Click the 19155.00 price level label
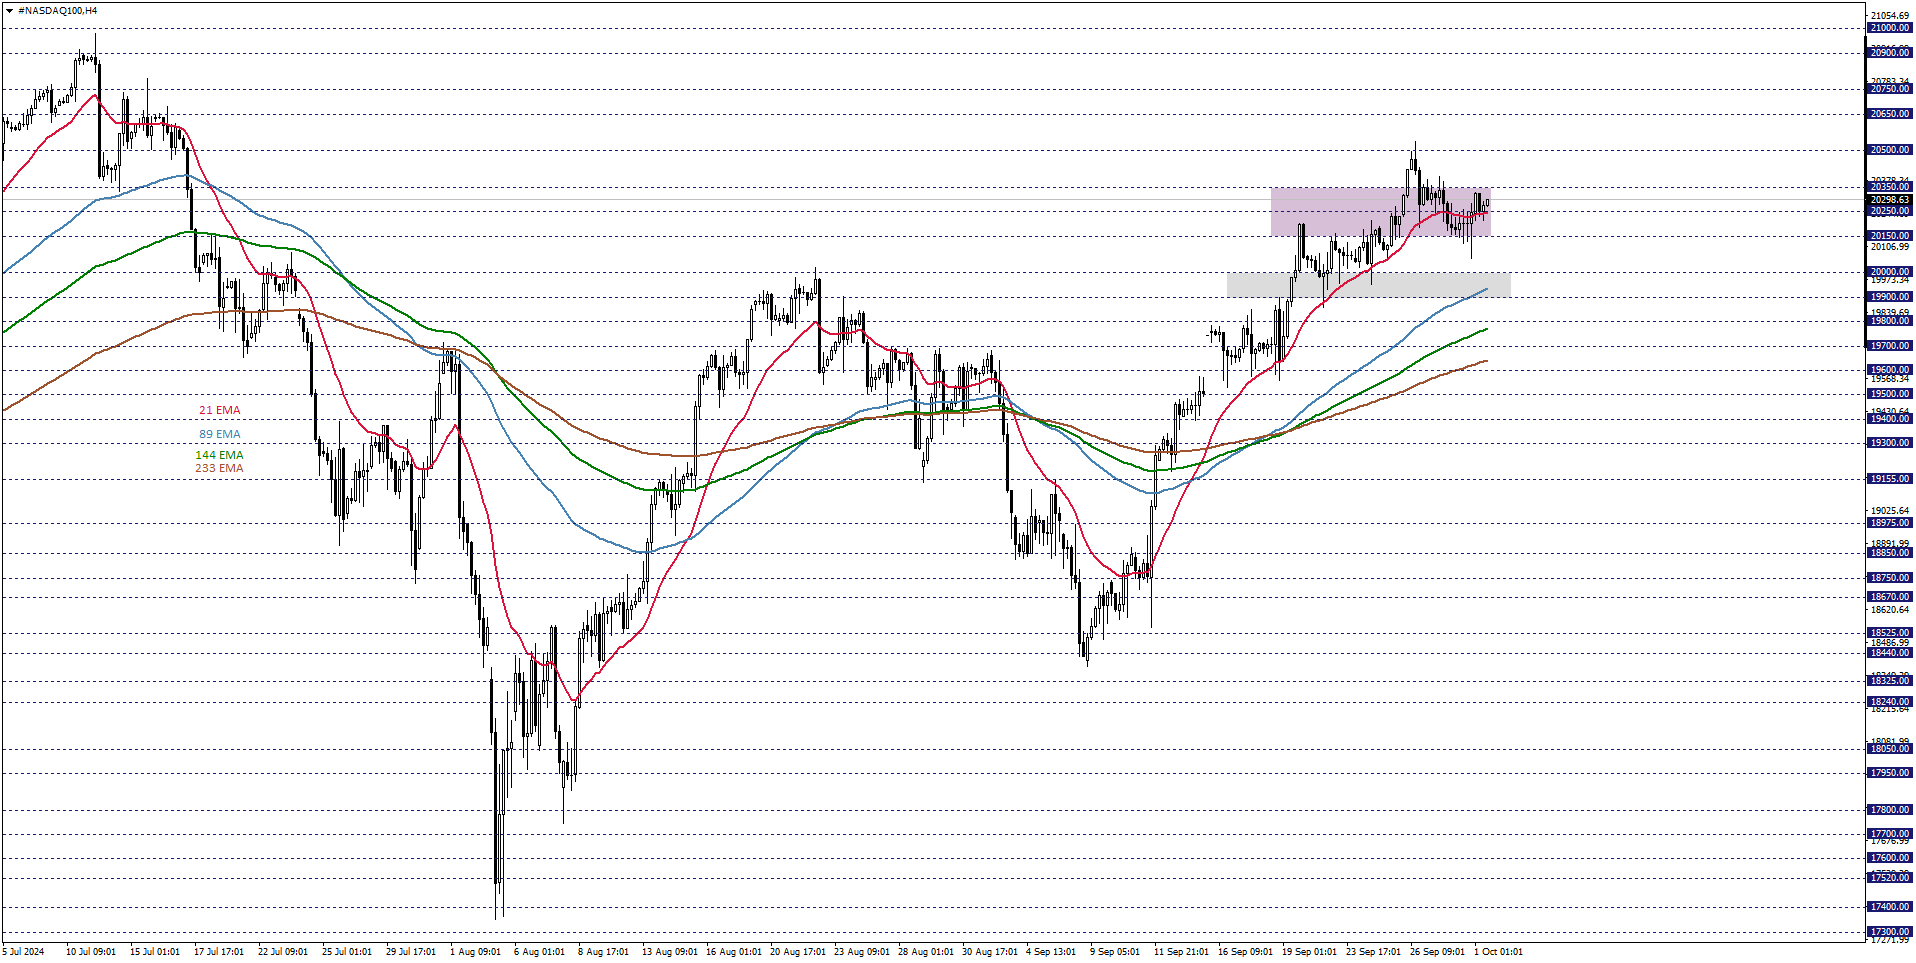Screen dimensions: 1916x963 (1890, 479)
